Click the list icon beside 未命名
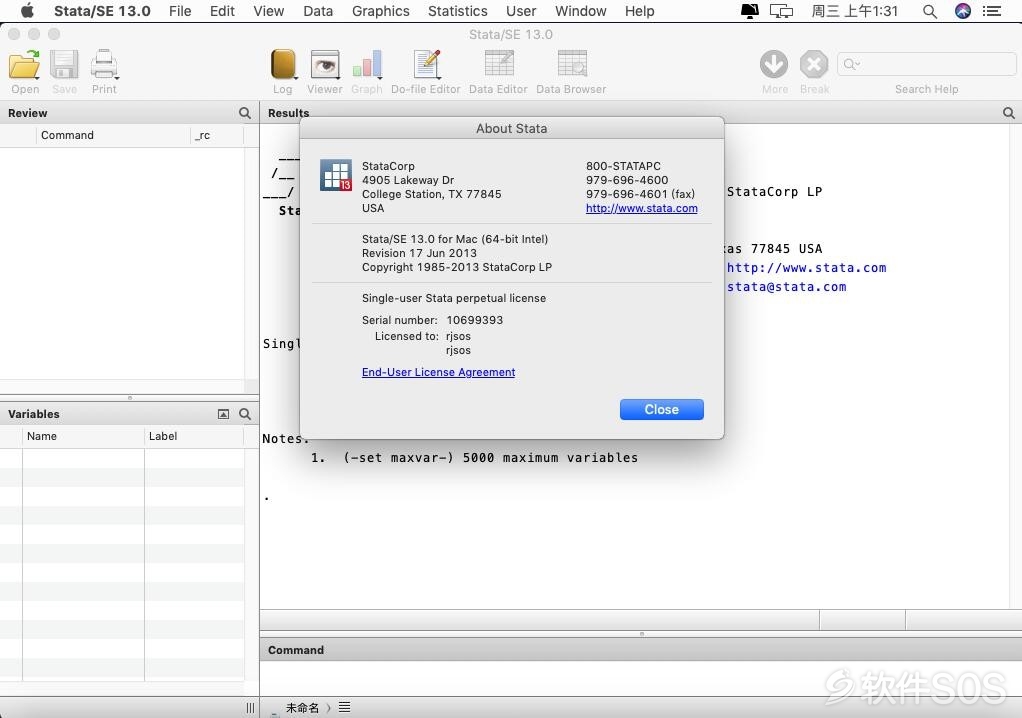The height and width of the screenshot is (718, 1022). 345,708
